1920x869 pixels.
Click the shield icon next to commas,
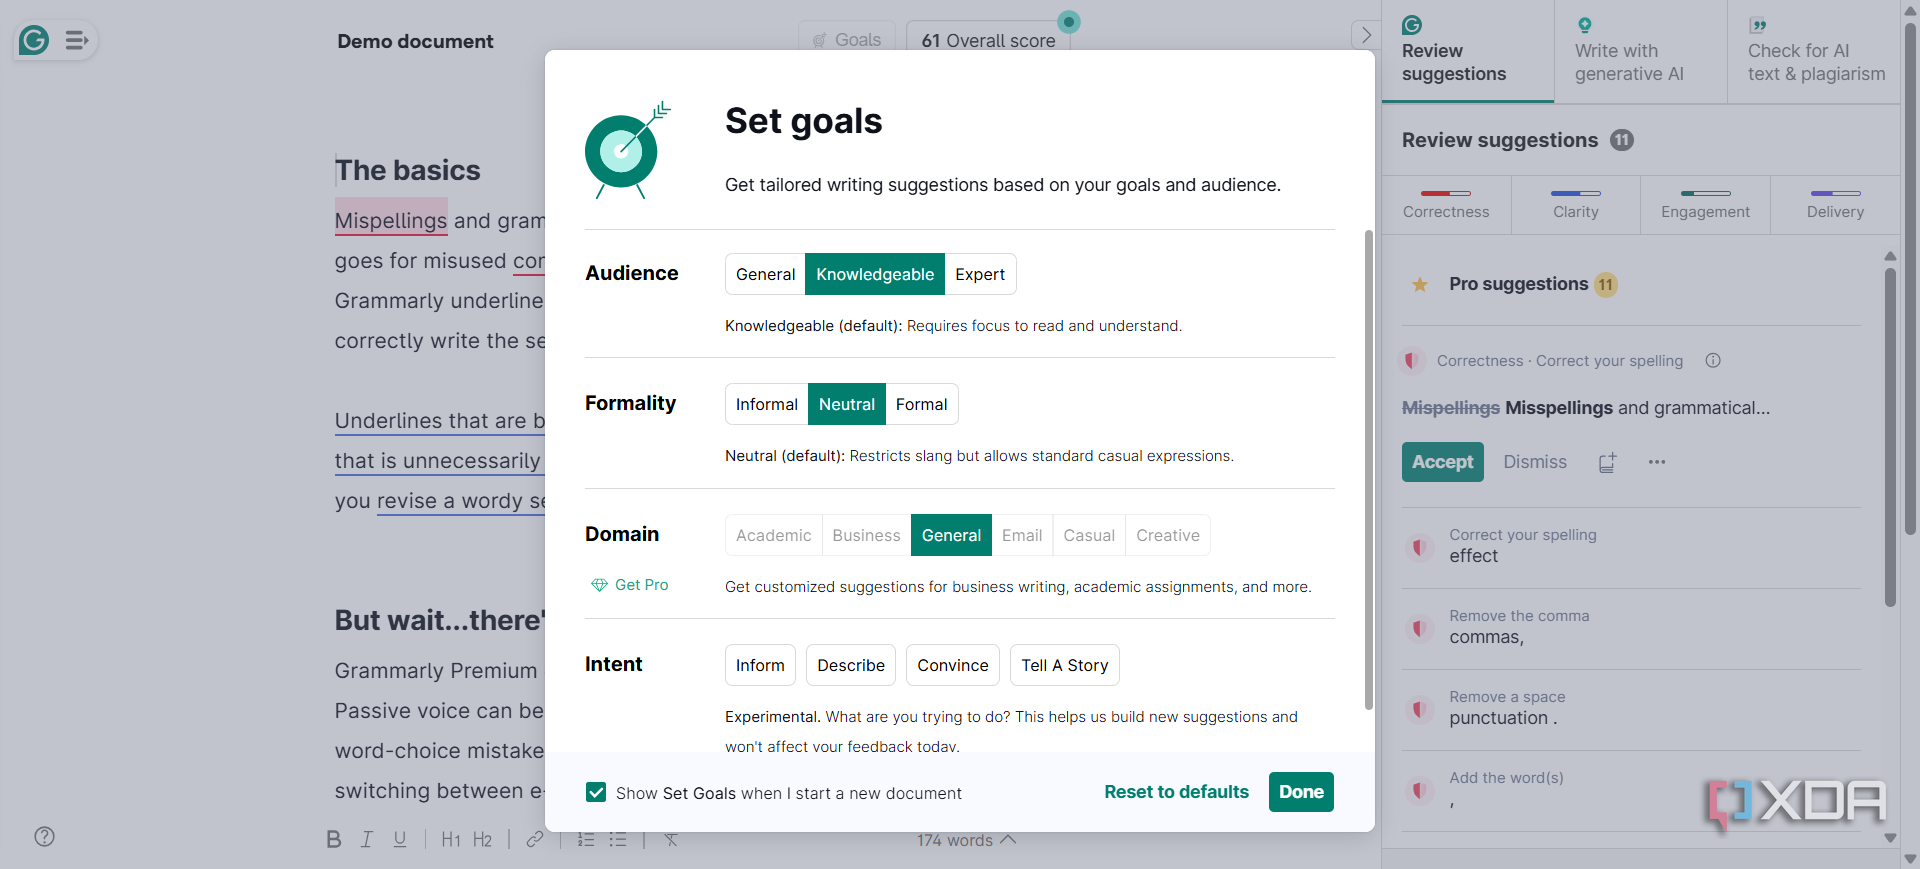coord(1418,628)
